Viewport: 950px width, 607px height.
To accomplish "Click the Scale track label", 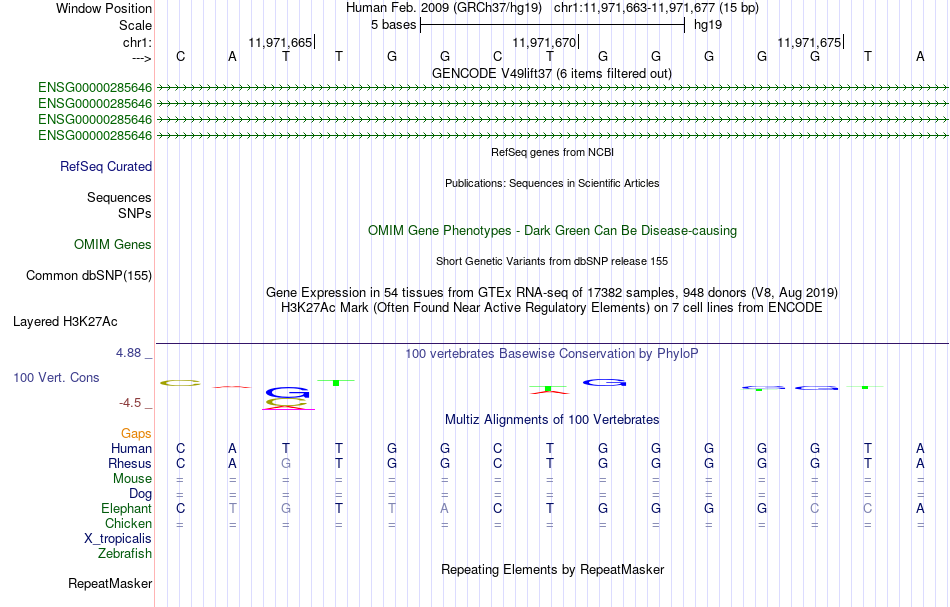I will (135, 25).
